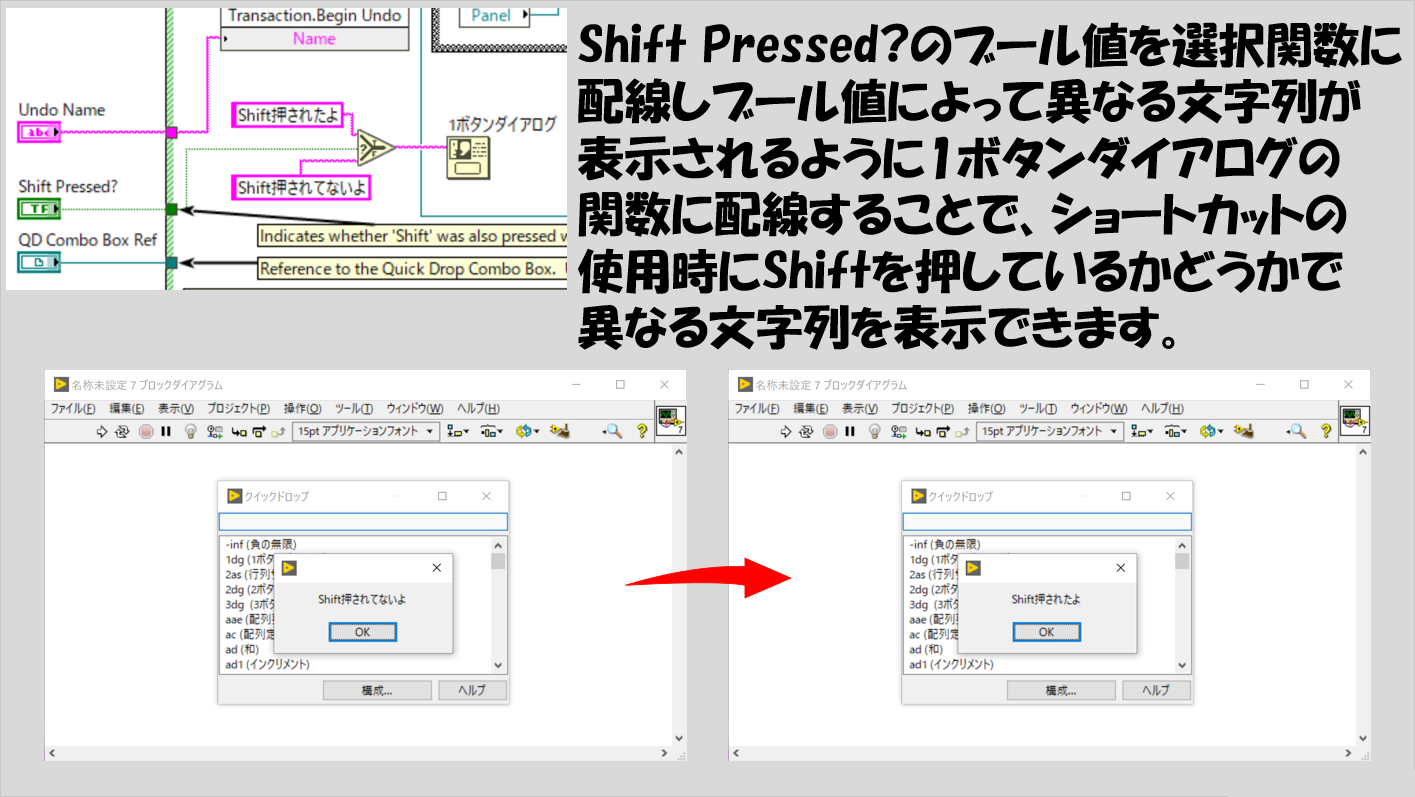The height and width of the screenshot is (797, 1415).
Task: Open font dropdown in right window toolbar
Action: (x=1051, y=431)
